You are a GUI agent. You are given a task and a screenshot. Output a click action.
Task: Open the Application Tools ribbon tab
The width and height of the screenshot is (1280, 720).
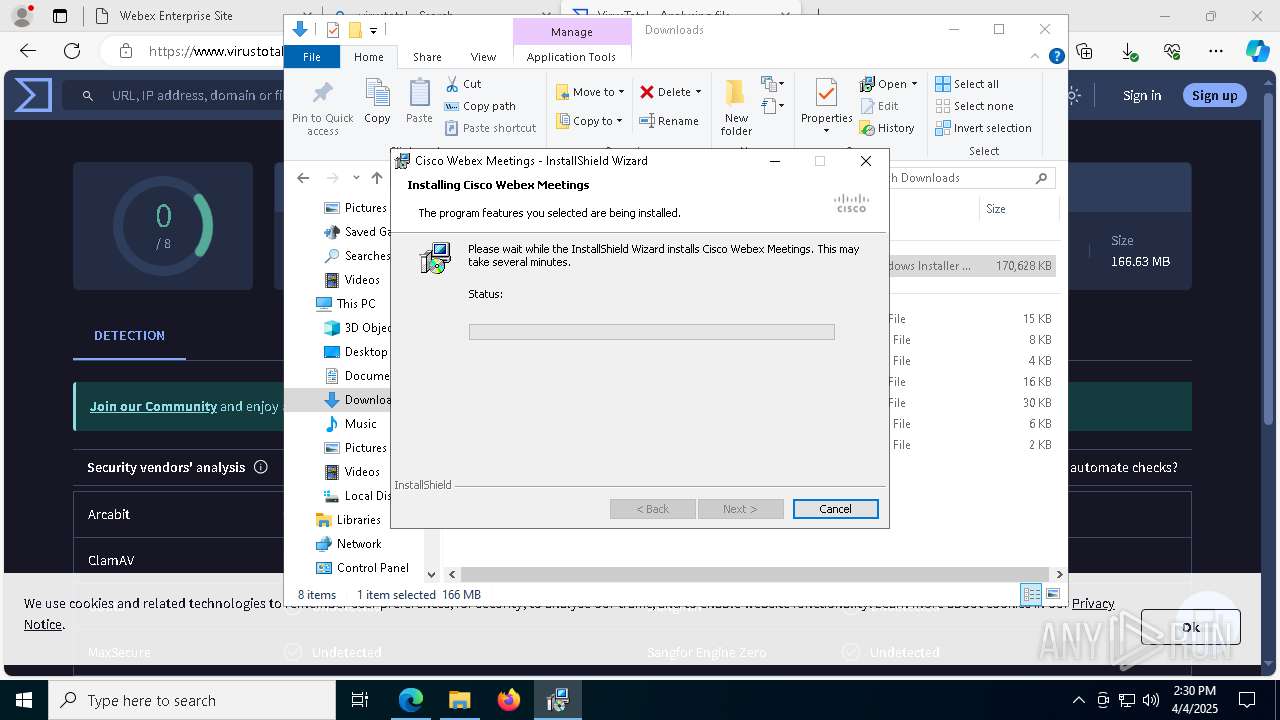[x=571, y=57]
